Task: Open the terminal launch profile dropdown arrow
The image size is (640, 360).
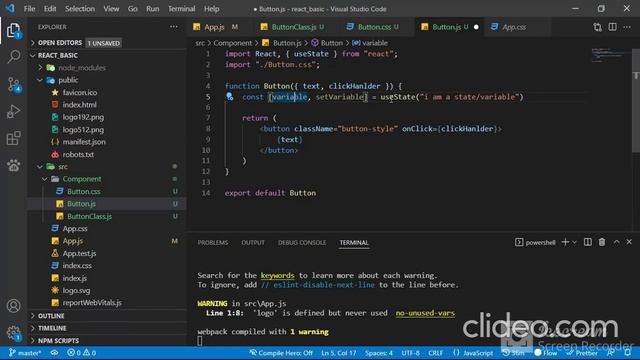Action: point(575,242)
